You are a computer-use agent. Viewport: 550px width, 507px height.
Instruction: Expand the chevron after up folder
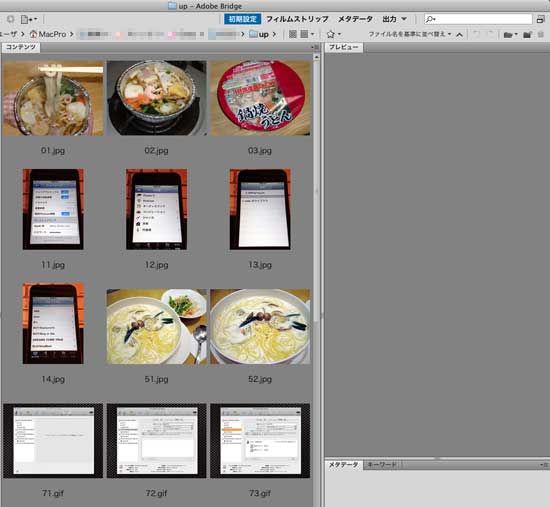pos(274,34)
